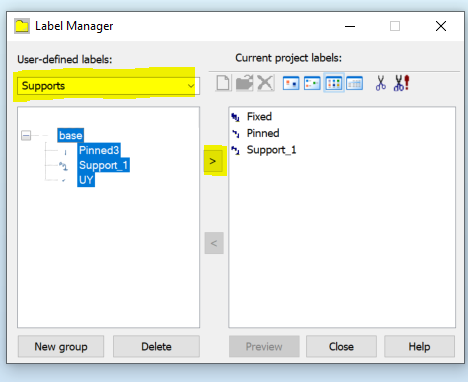Close window with title bar X
The image size is (468, 382).
click(x=441, y=26)
